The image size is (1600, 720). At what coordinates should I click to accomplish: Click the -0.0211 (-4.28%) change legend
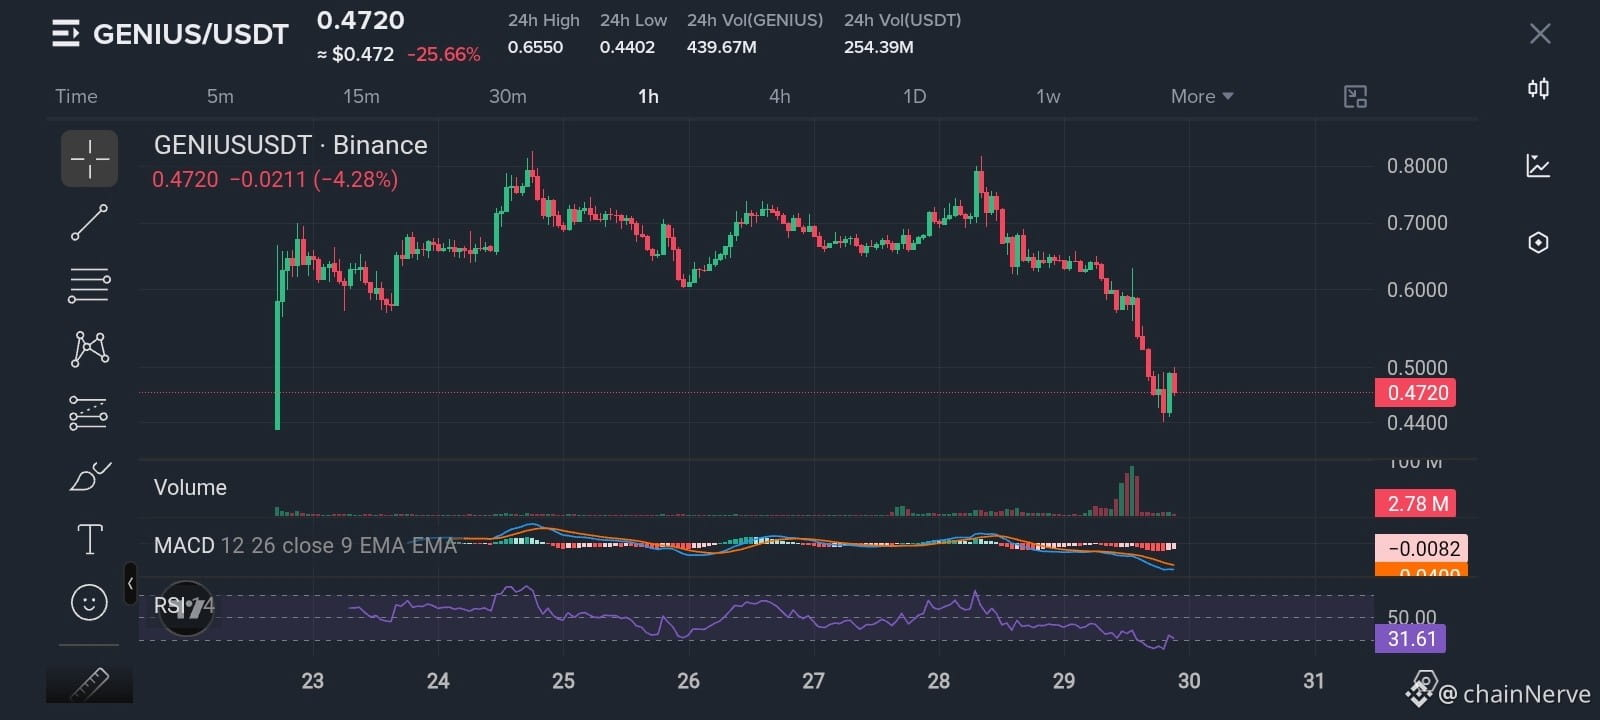tap(314, 180)
